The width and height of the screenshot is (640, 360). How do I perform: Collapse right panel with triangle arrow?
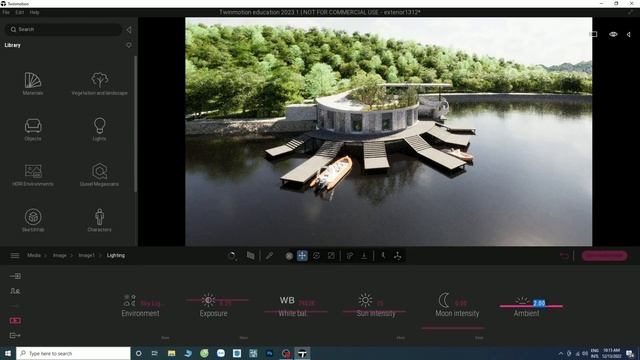(629, 34)
